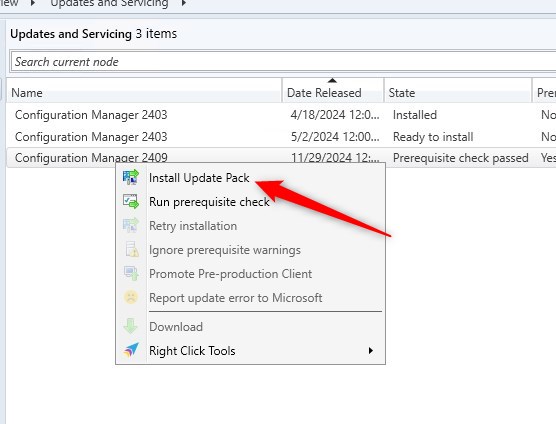Image resolution: width=556 pixels, height=424 pixels.
Task: Click the Install Update Pack icon
Action: pos(131,178)
